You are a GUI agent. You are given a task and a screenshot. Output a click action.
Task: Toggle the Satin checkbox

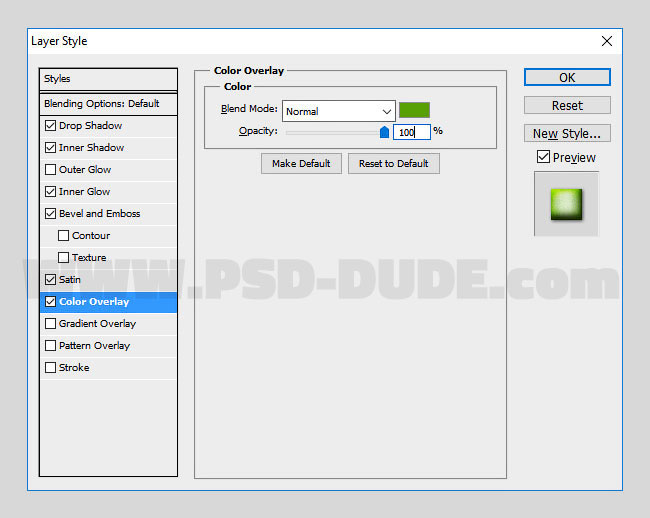coord(50,279)
